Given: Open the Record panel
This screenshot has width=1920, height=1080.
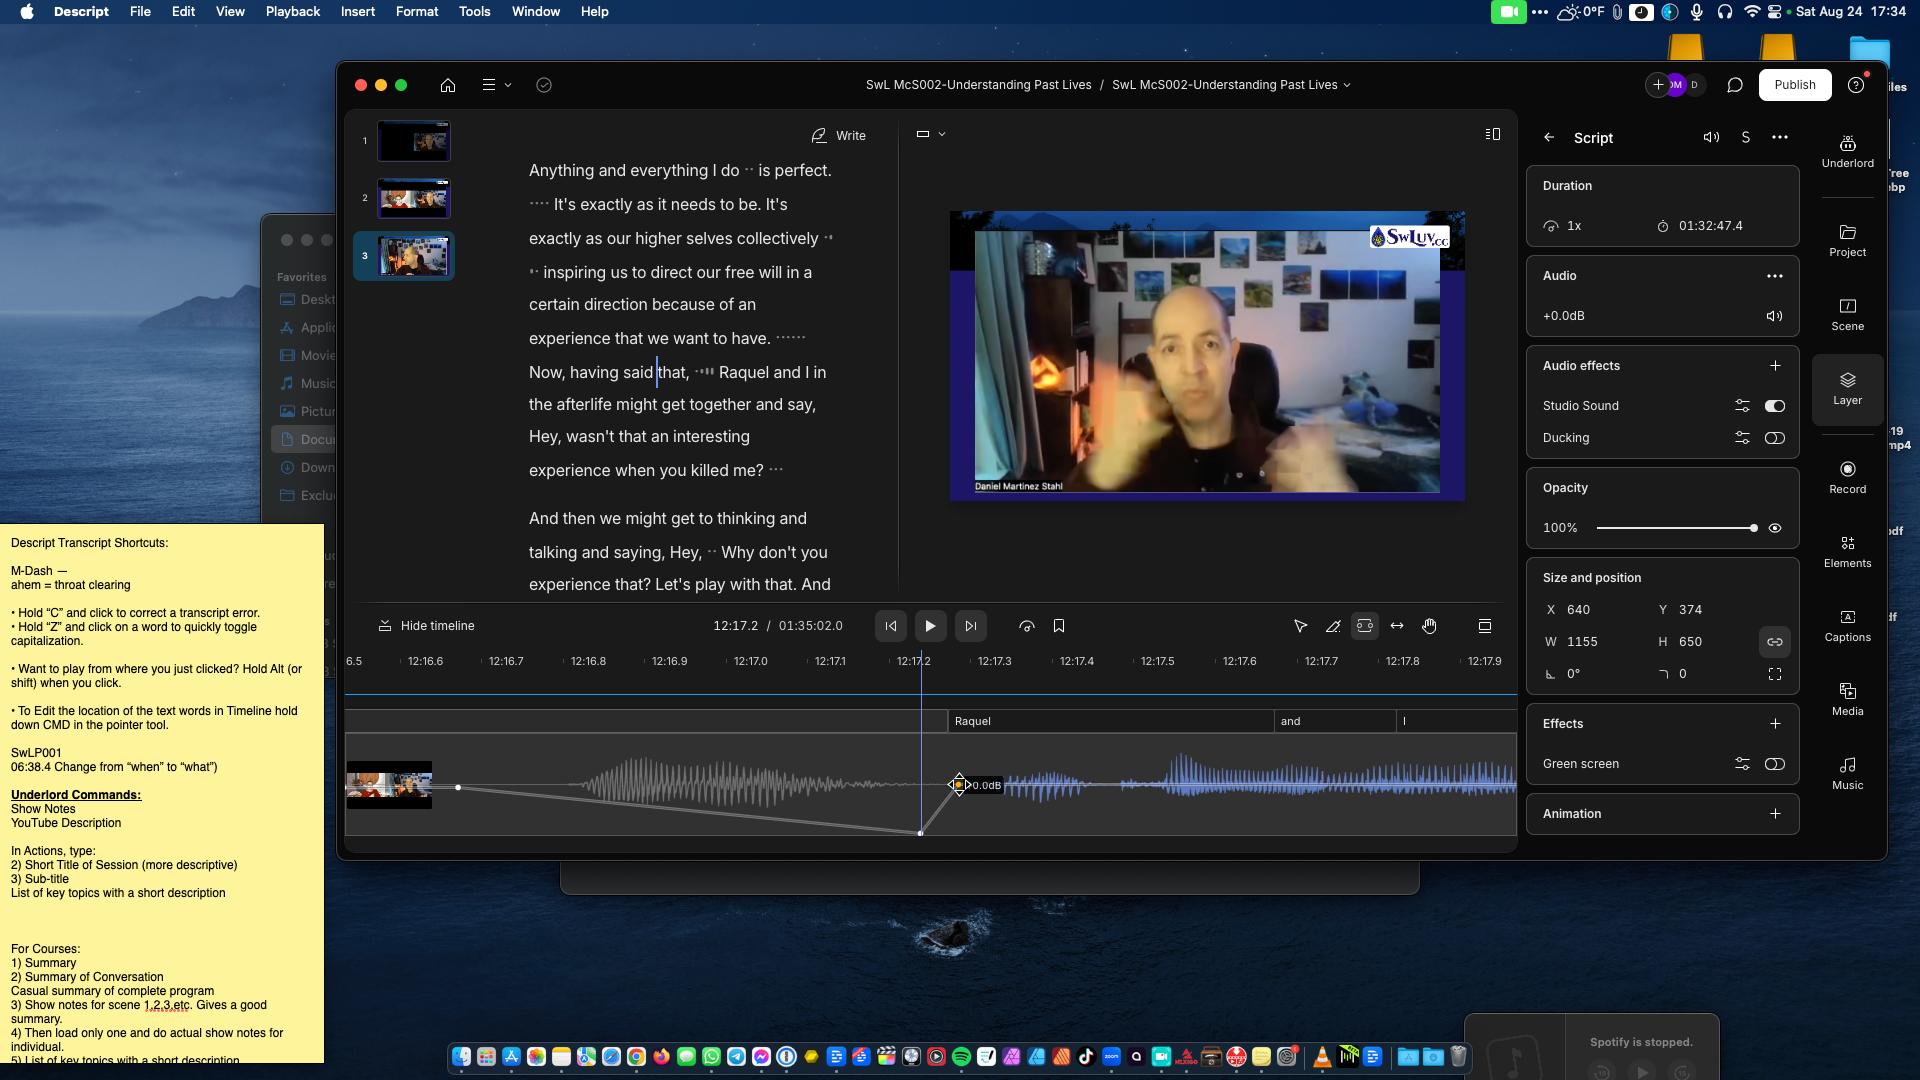Looking at the screenshot, I should pyautogui.click(x=1847, y=477).
